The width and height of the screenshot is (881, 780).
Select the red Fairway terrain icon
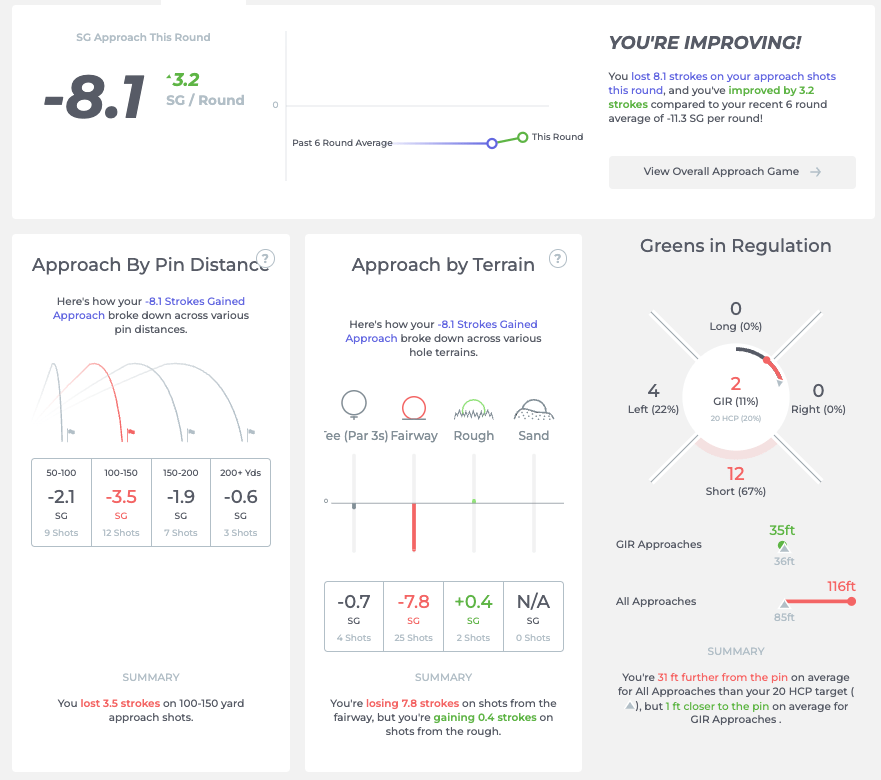(414, 408)
